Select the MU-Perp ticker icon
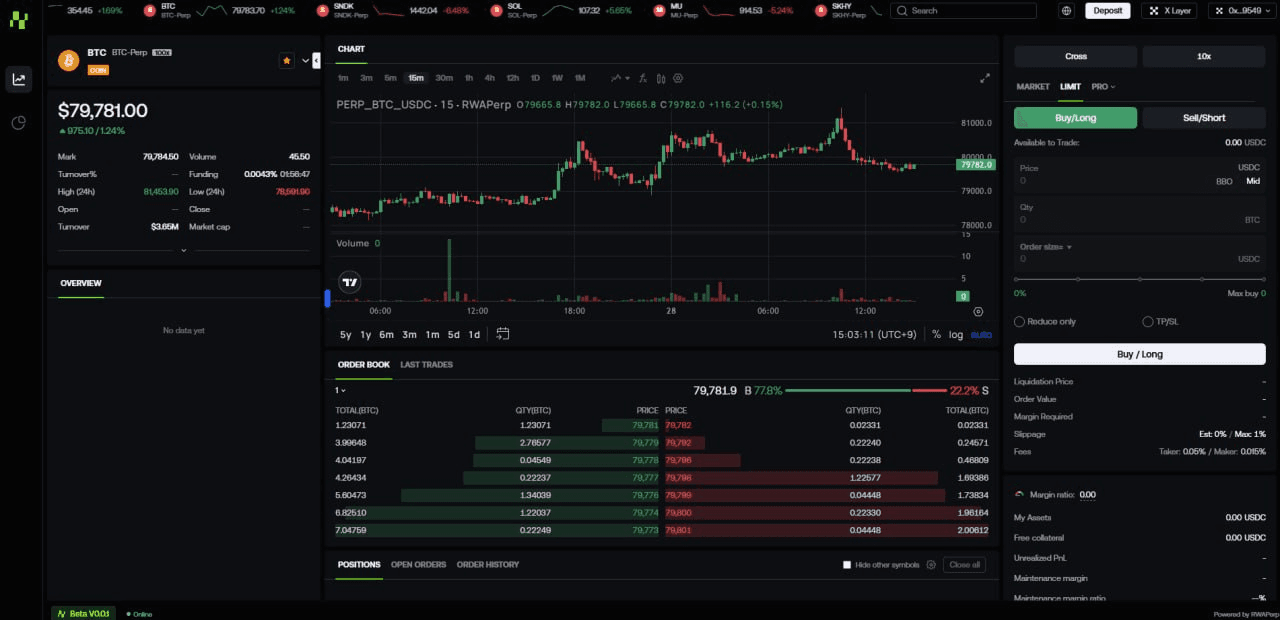The height and width of the screenshot is (620, 1280). [x=659, y=10]
